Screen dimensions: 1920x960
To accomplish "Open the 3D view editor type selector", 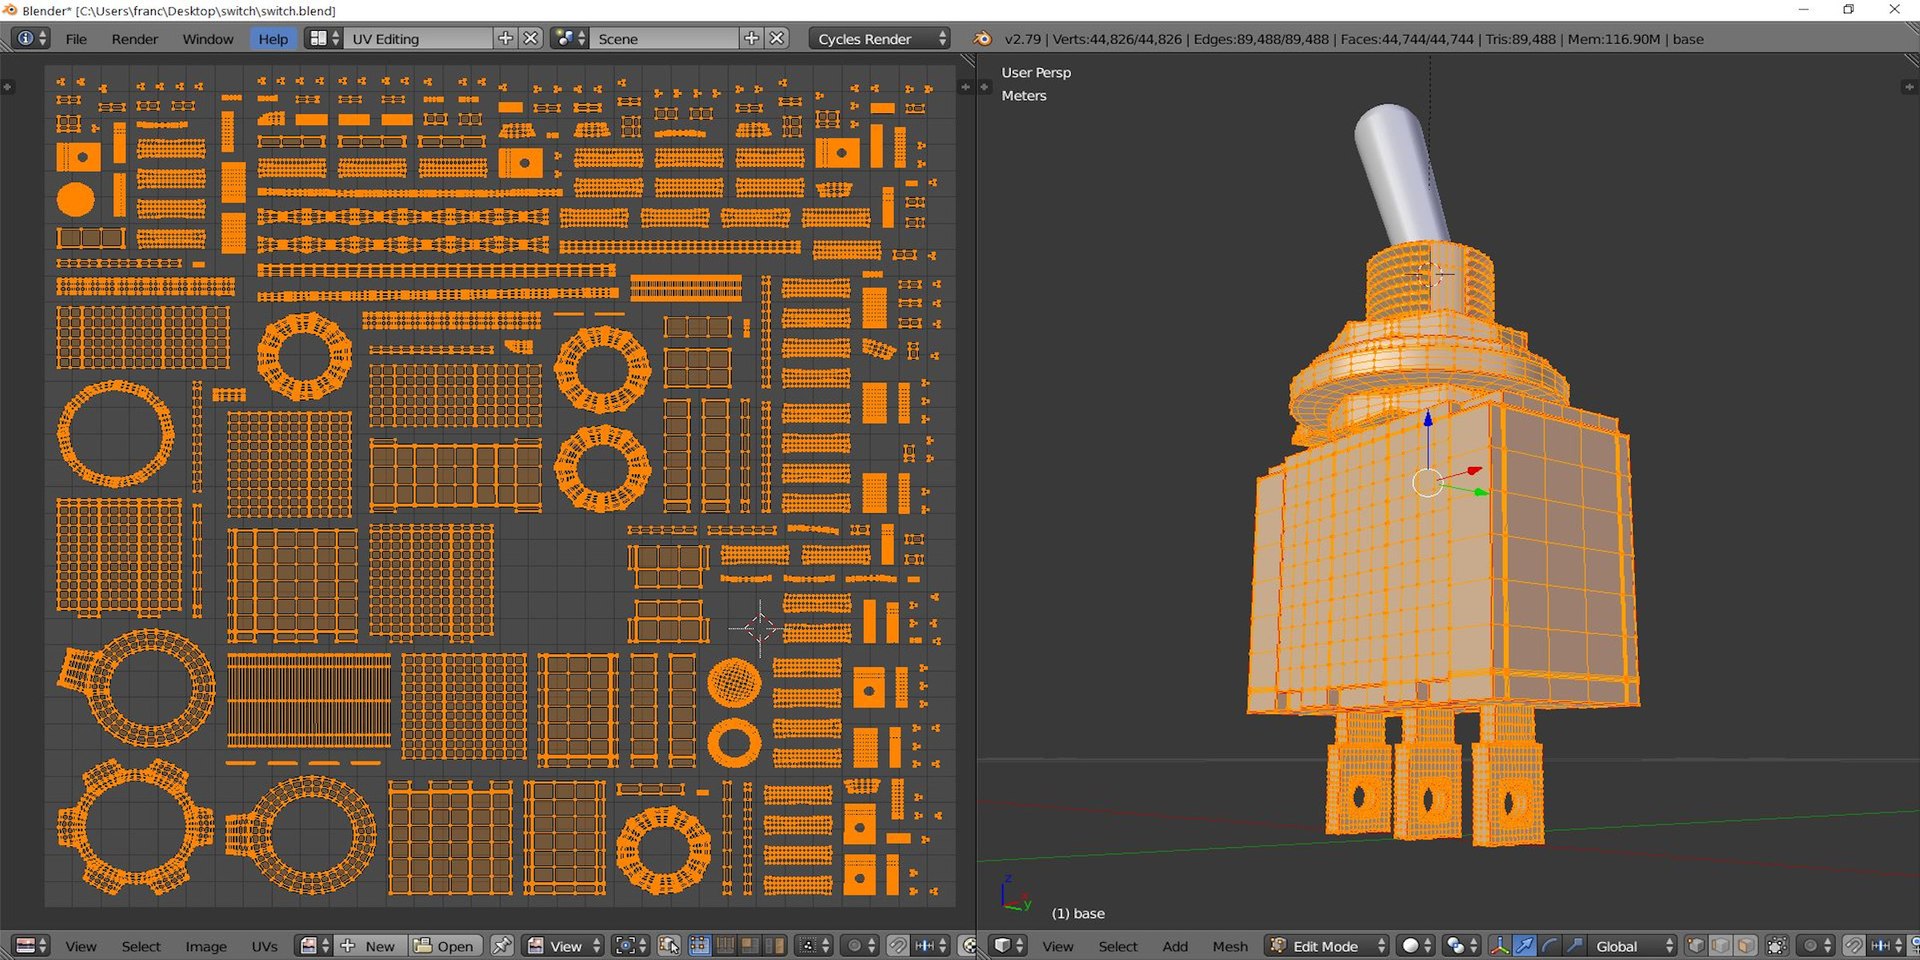I will [x=1009, y=946].
